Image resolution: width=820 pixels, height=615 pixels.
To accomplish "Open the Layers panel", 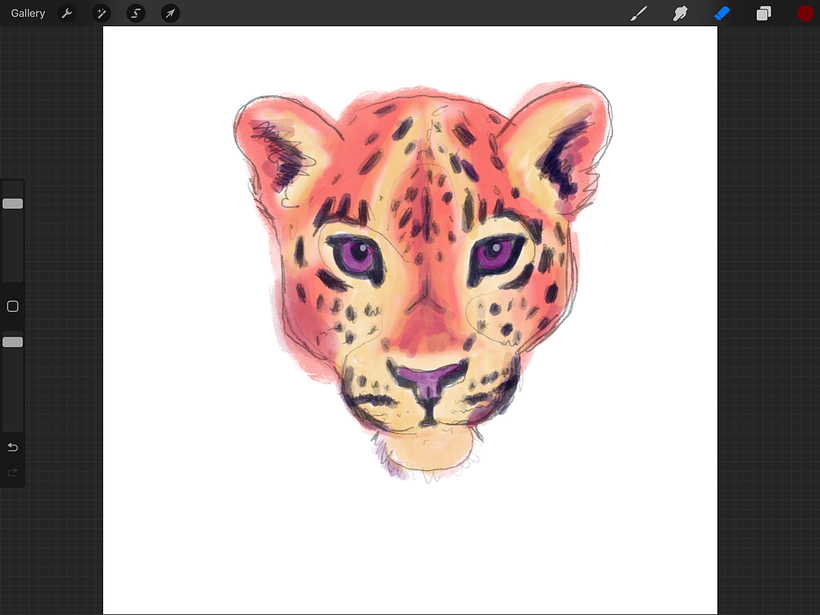I will point(763,13).
